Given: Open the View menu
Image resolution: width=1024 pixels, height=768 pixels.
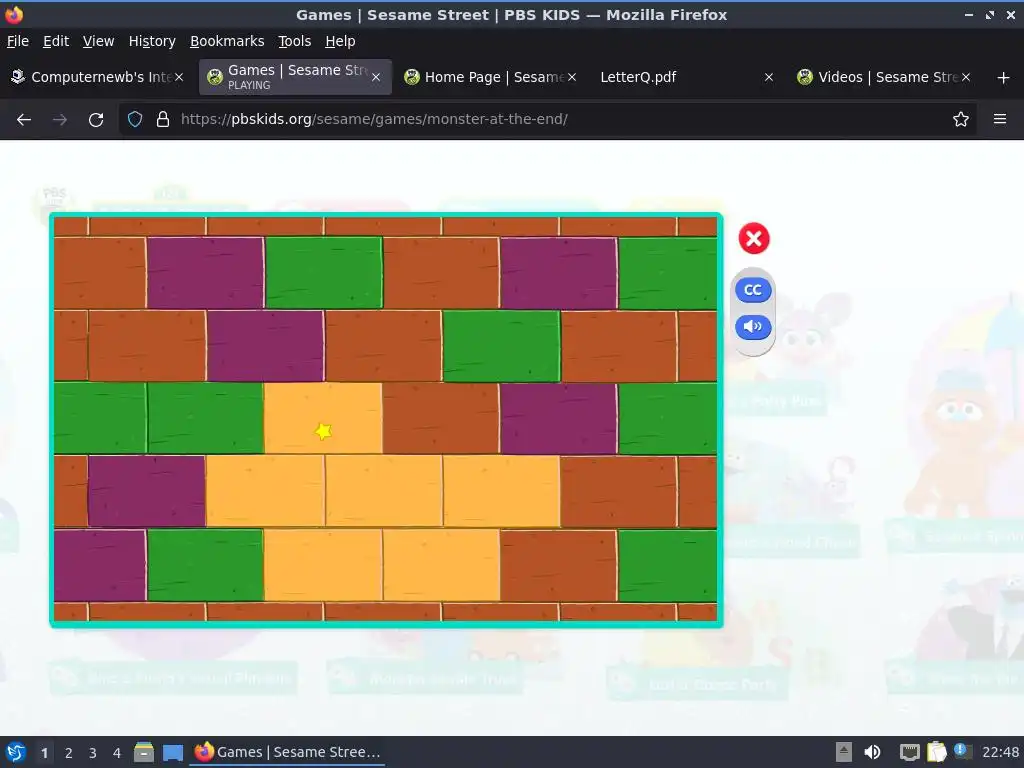Looking at the screenshot, I should click(98, 41).
